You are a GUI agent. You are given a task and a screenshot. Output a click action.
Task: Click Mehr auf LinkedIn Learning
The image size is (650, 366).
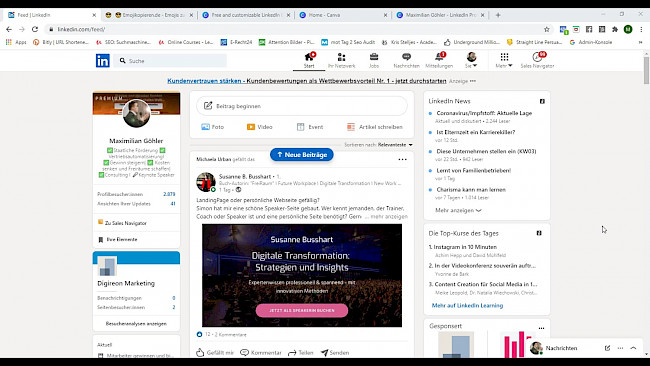tap(467, 305)
